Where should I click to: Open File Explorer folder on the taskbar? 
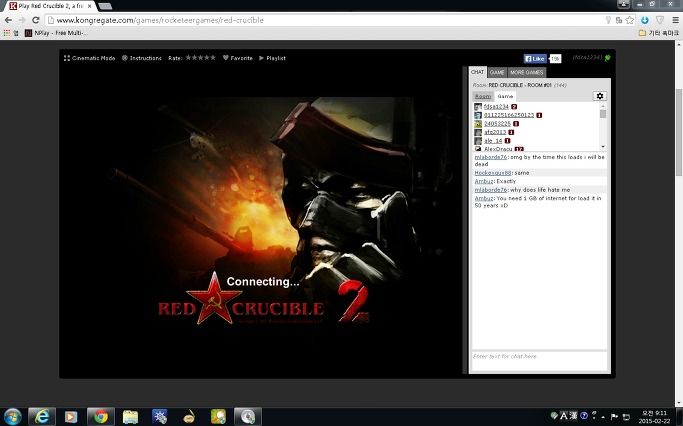point(130,417)
